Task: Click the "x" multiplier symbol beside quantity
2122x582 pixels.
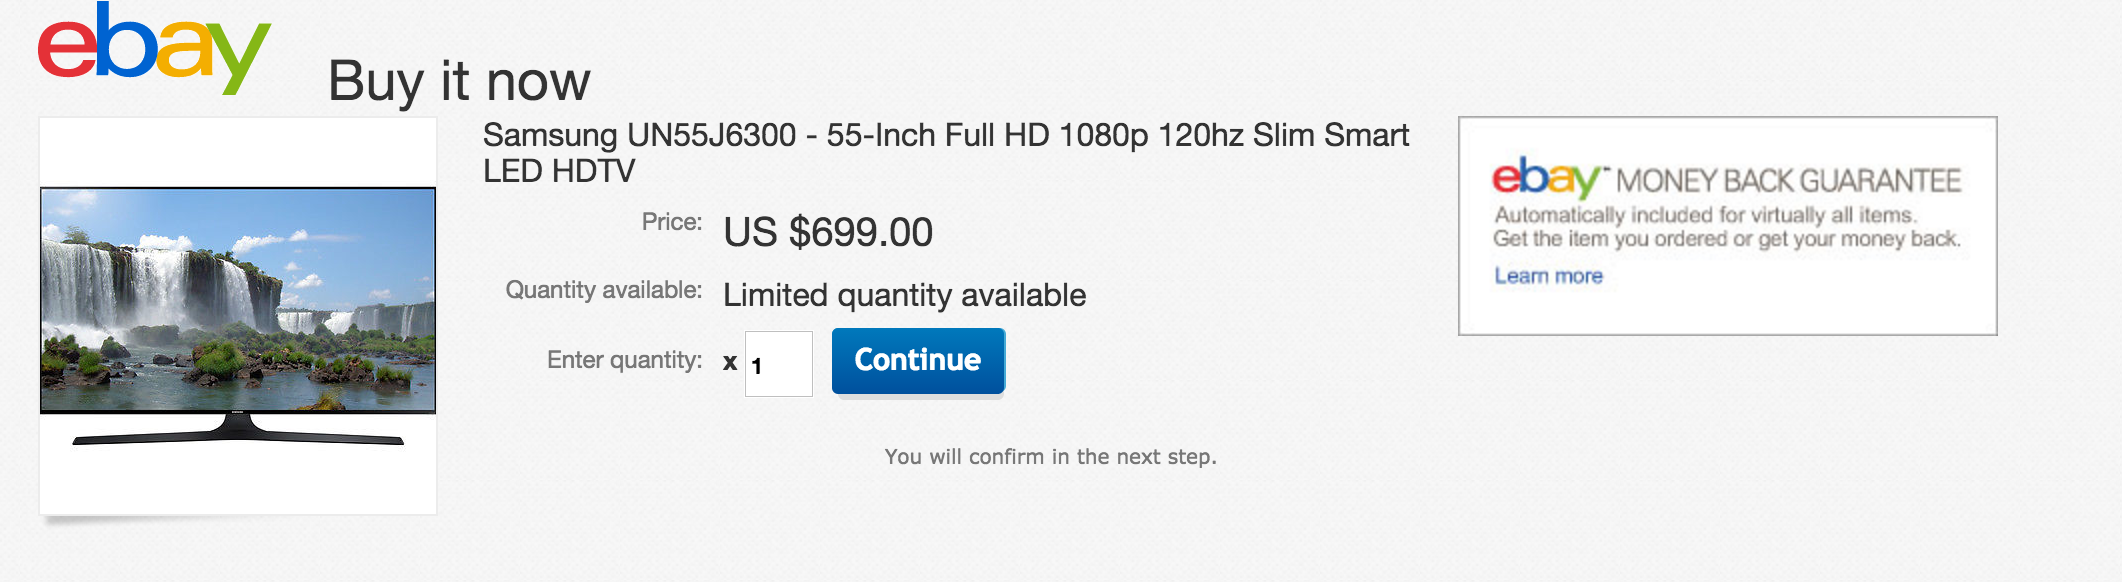Action: pyautogui.click(x=730, y=363)
